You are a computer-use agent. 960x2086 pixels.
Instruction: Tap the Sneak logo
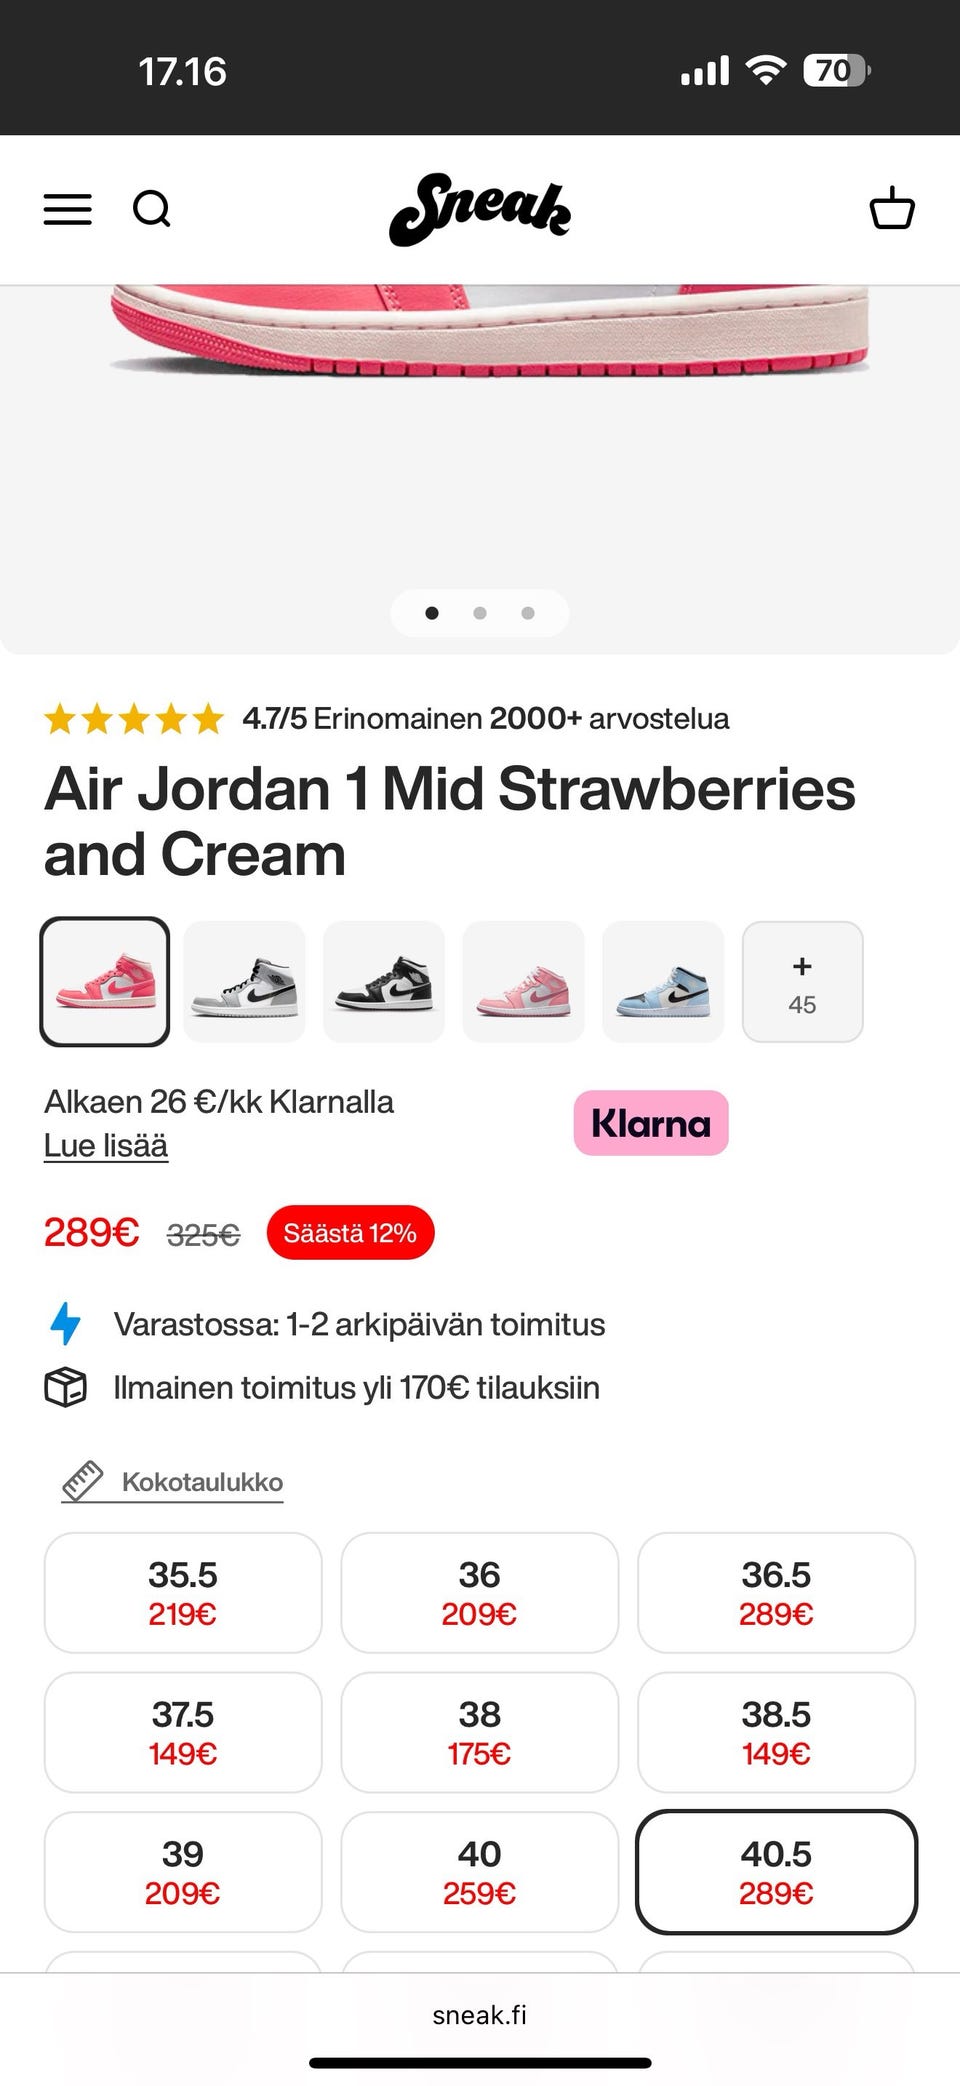[x=480, y=210]
